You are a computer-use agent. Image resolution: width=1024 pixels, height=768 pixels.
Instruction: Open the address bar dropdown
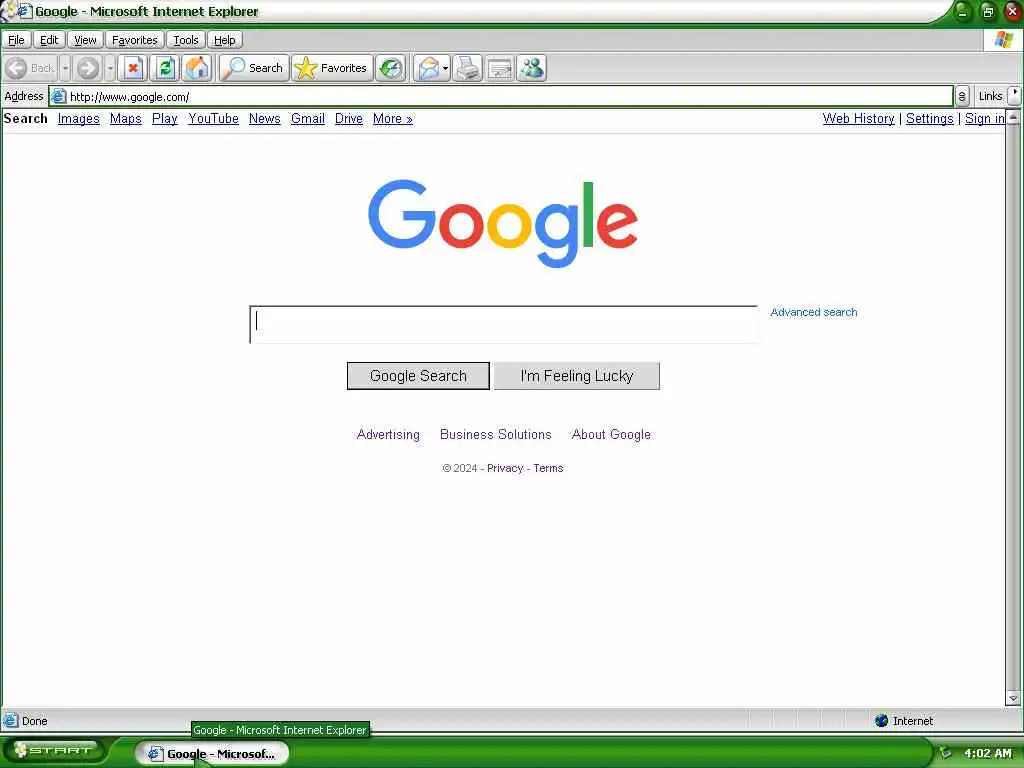[961, 97]
